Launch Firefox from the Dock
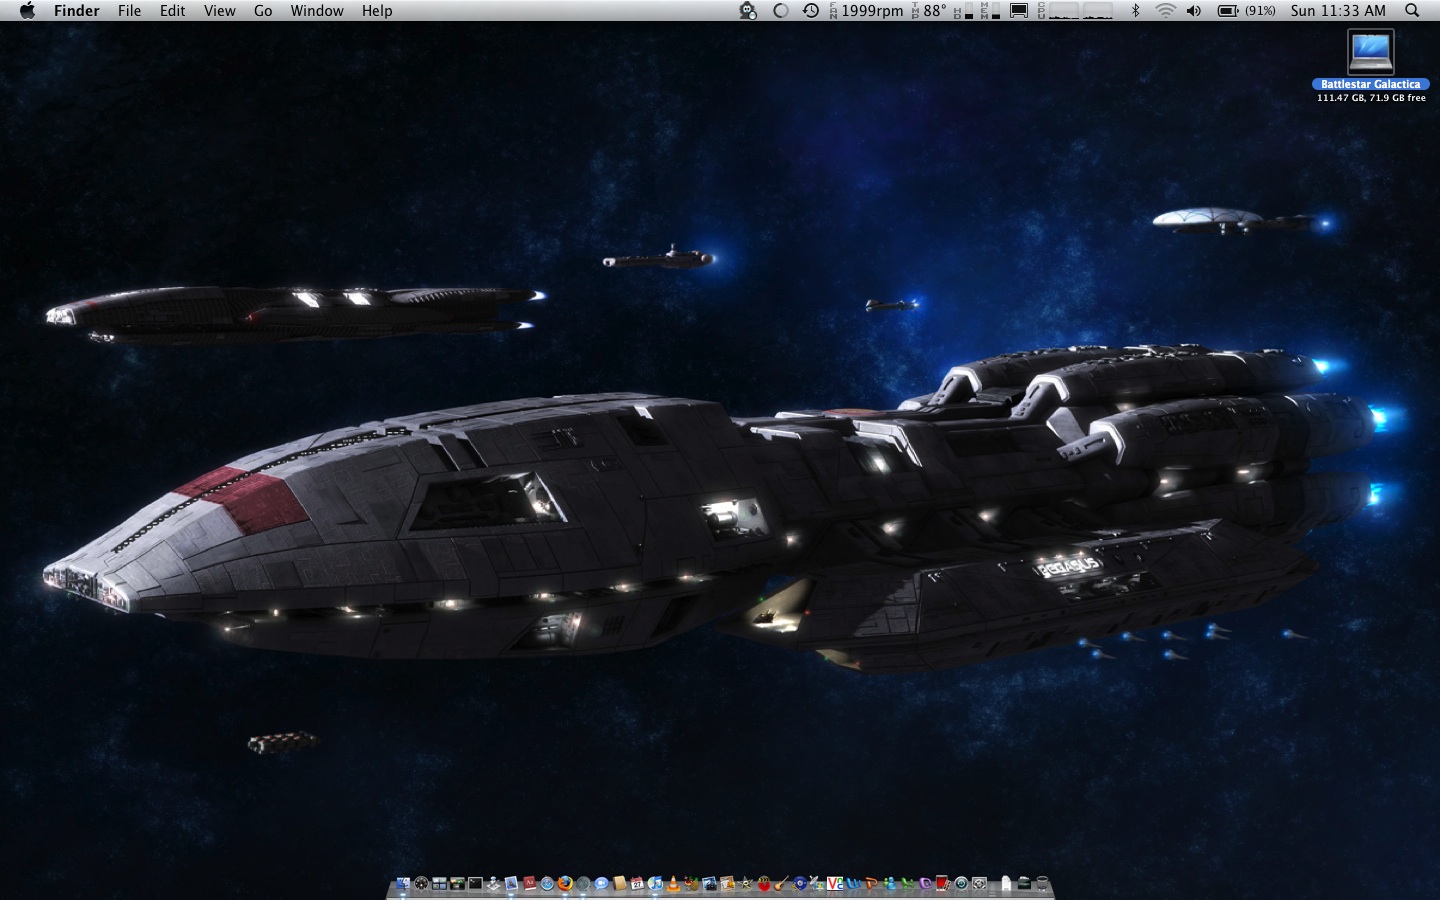 (565, 883)
